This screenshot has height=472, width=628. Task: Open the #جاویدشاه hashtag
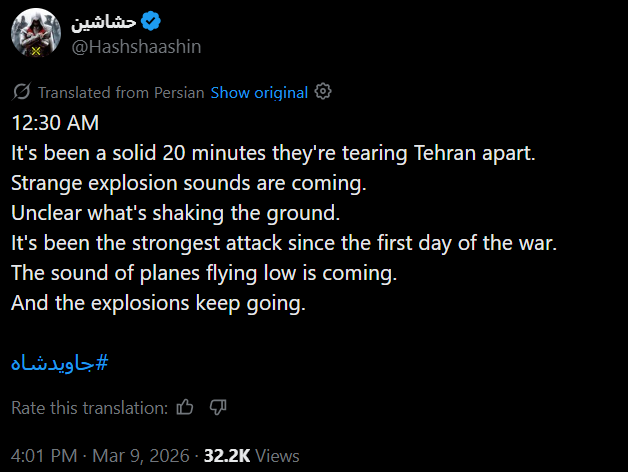click(x=60, y=363)
